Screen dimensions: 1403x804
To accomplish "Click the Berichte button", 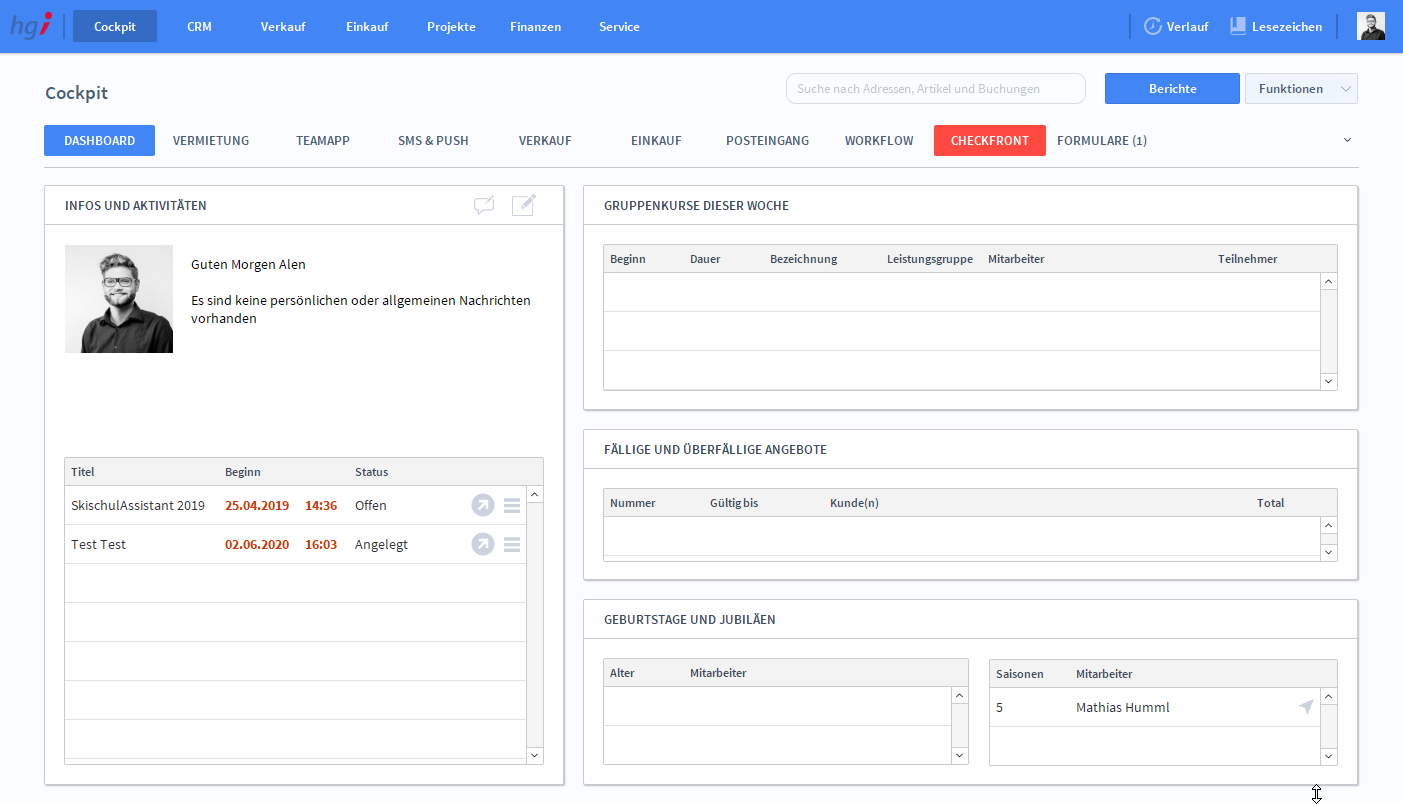I will (1172, 89).
